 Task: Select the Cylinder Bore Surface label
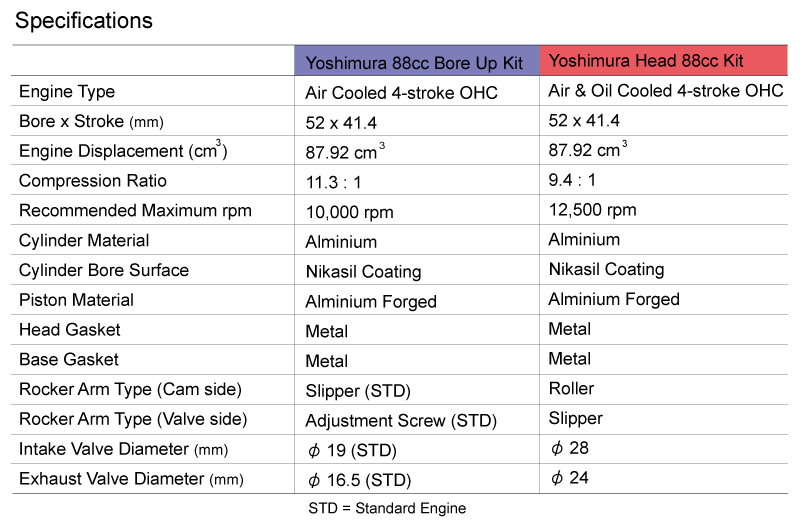point(104,270)
